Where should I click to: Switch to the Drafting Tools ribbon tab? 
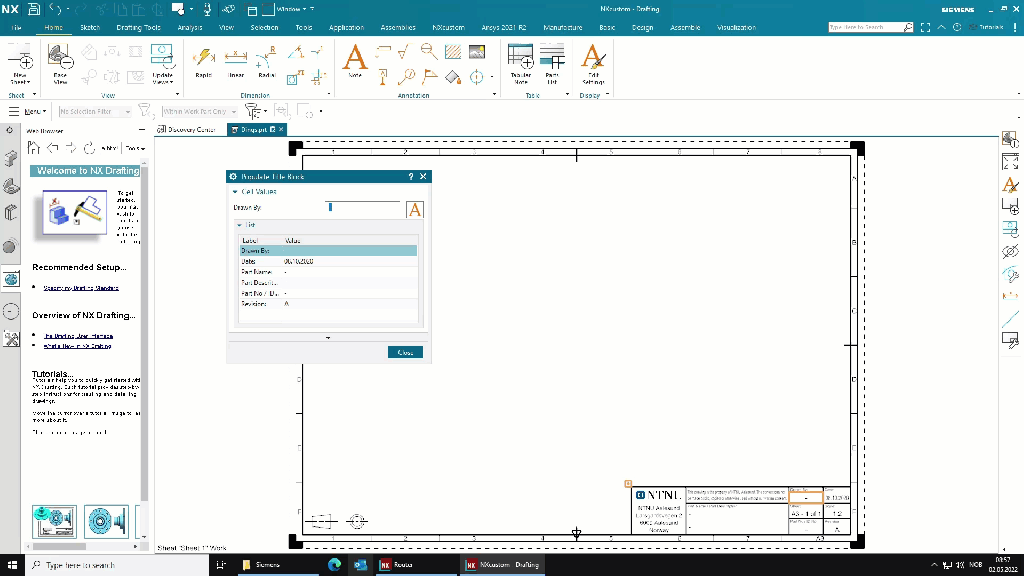pos(137,28)
